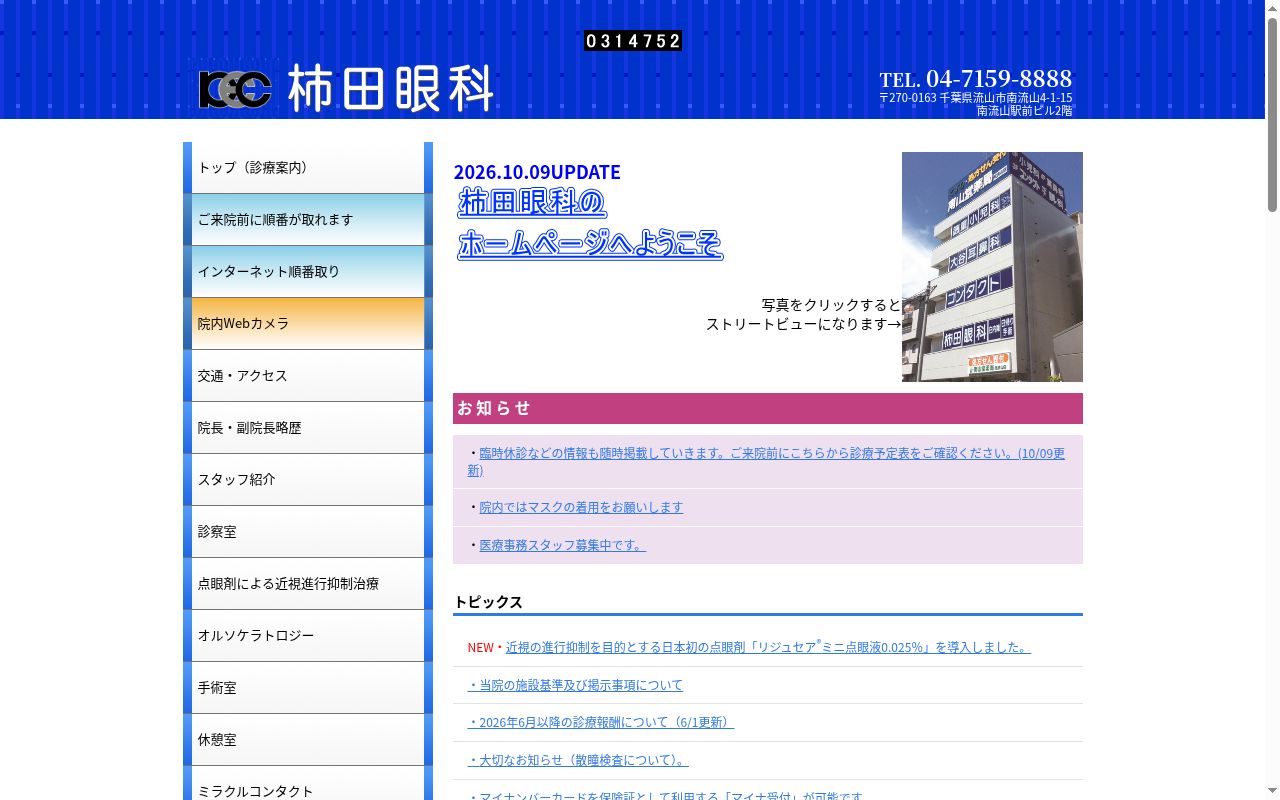Go to 交通・アクセス page

(x=308, y=376)
